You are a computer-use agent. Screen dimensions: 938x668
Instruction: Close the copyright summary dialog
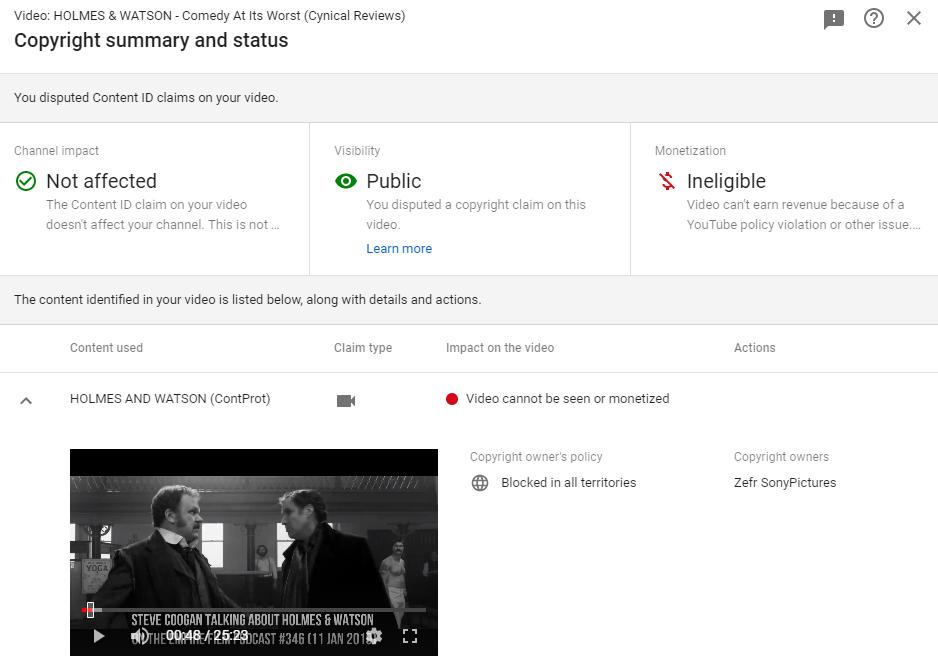click(913, 18)
